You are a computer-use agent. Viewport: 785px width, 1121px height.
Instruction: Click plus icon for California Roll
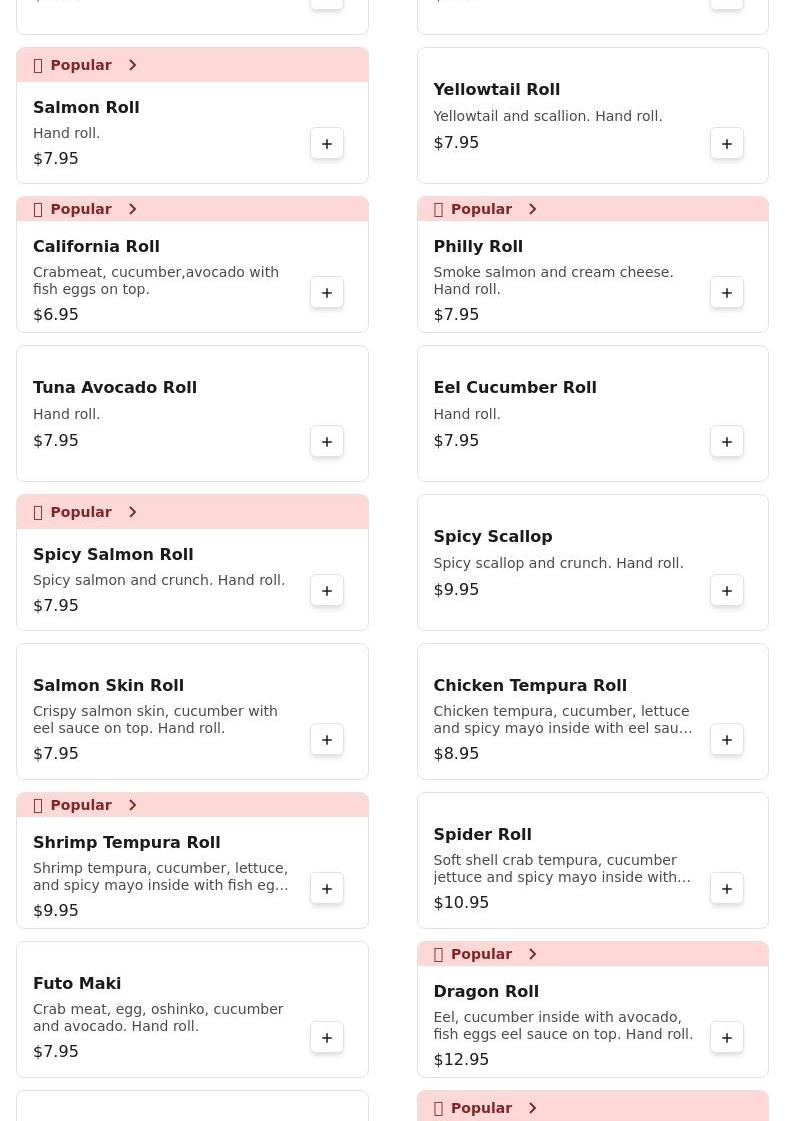pos(327,293)
